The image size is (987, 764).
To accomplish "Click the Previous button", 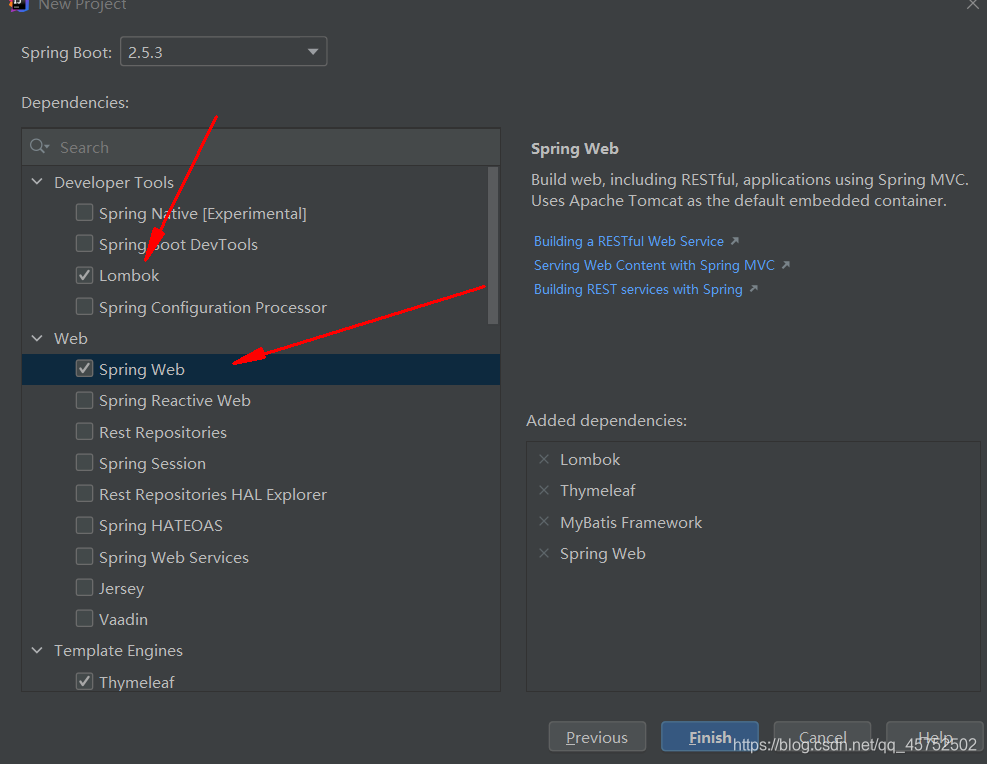I will pyautogui.click(x=597, y=736).
